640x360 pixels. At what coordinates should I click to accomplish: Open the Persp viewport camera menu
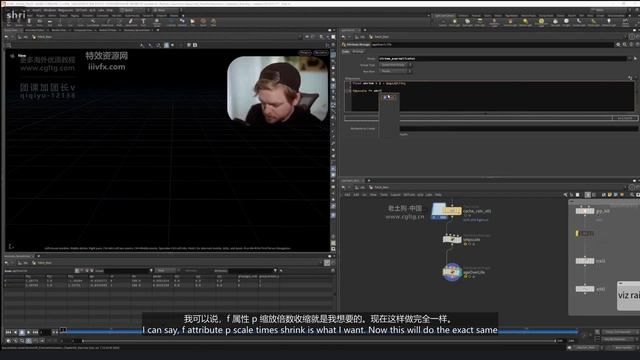[305, 53]
